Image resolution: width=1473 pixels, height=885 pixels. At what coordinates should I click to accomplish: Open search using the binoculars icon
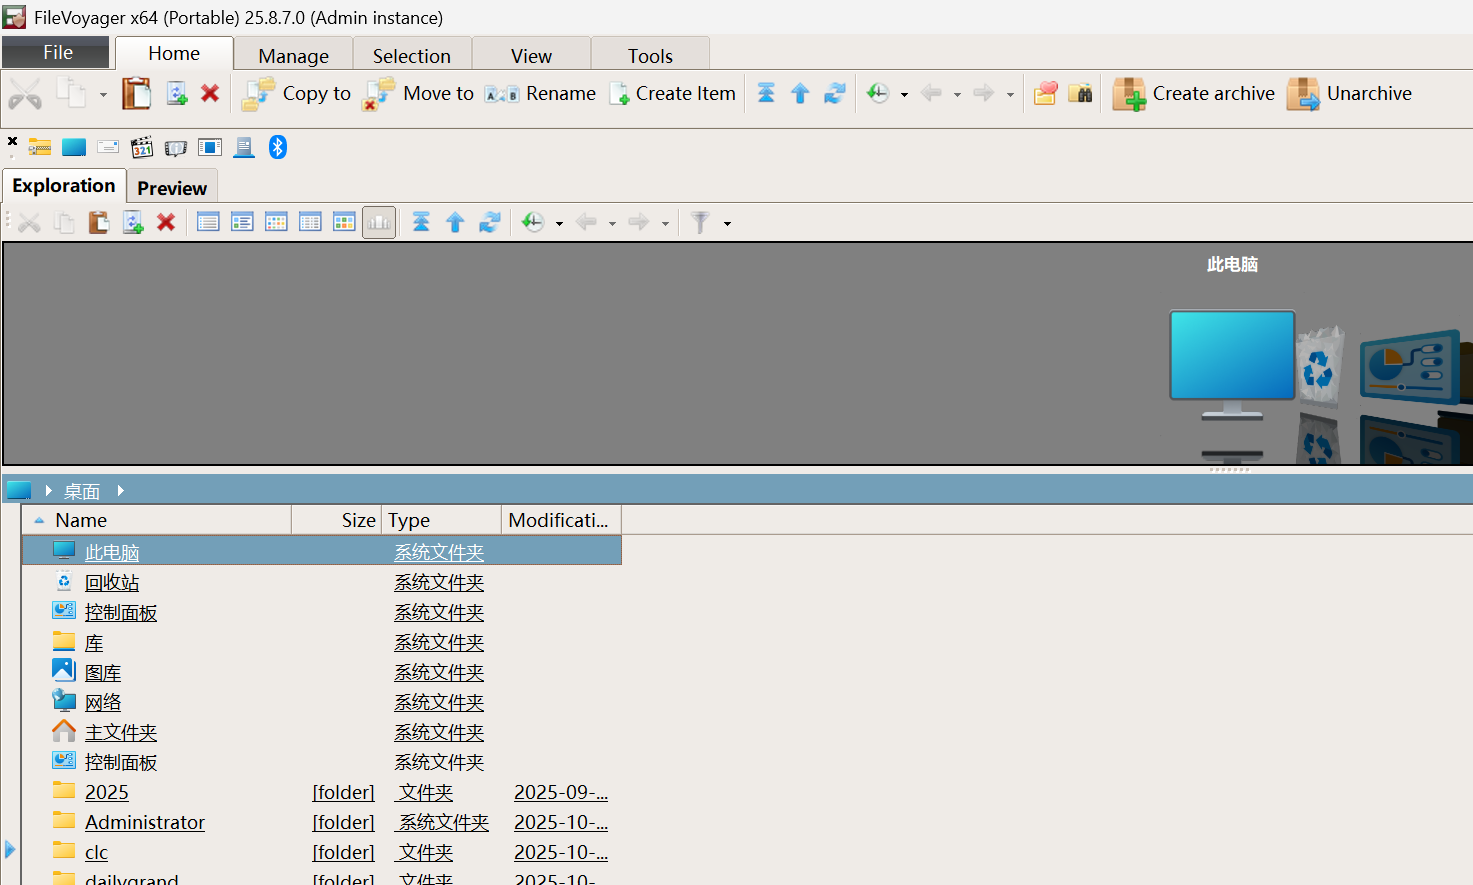(x=1081, y=92)
